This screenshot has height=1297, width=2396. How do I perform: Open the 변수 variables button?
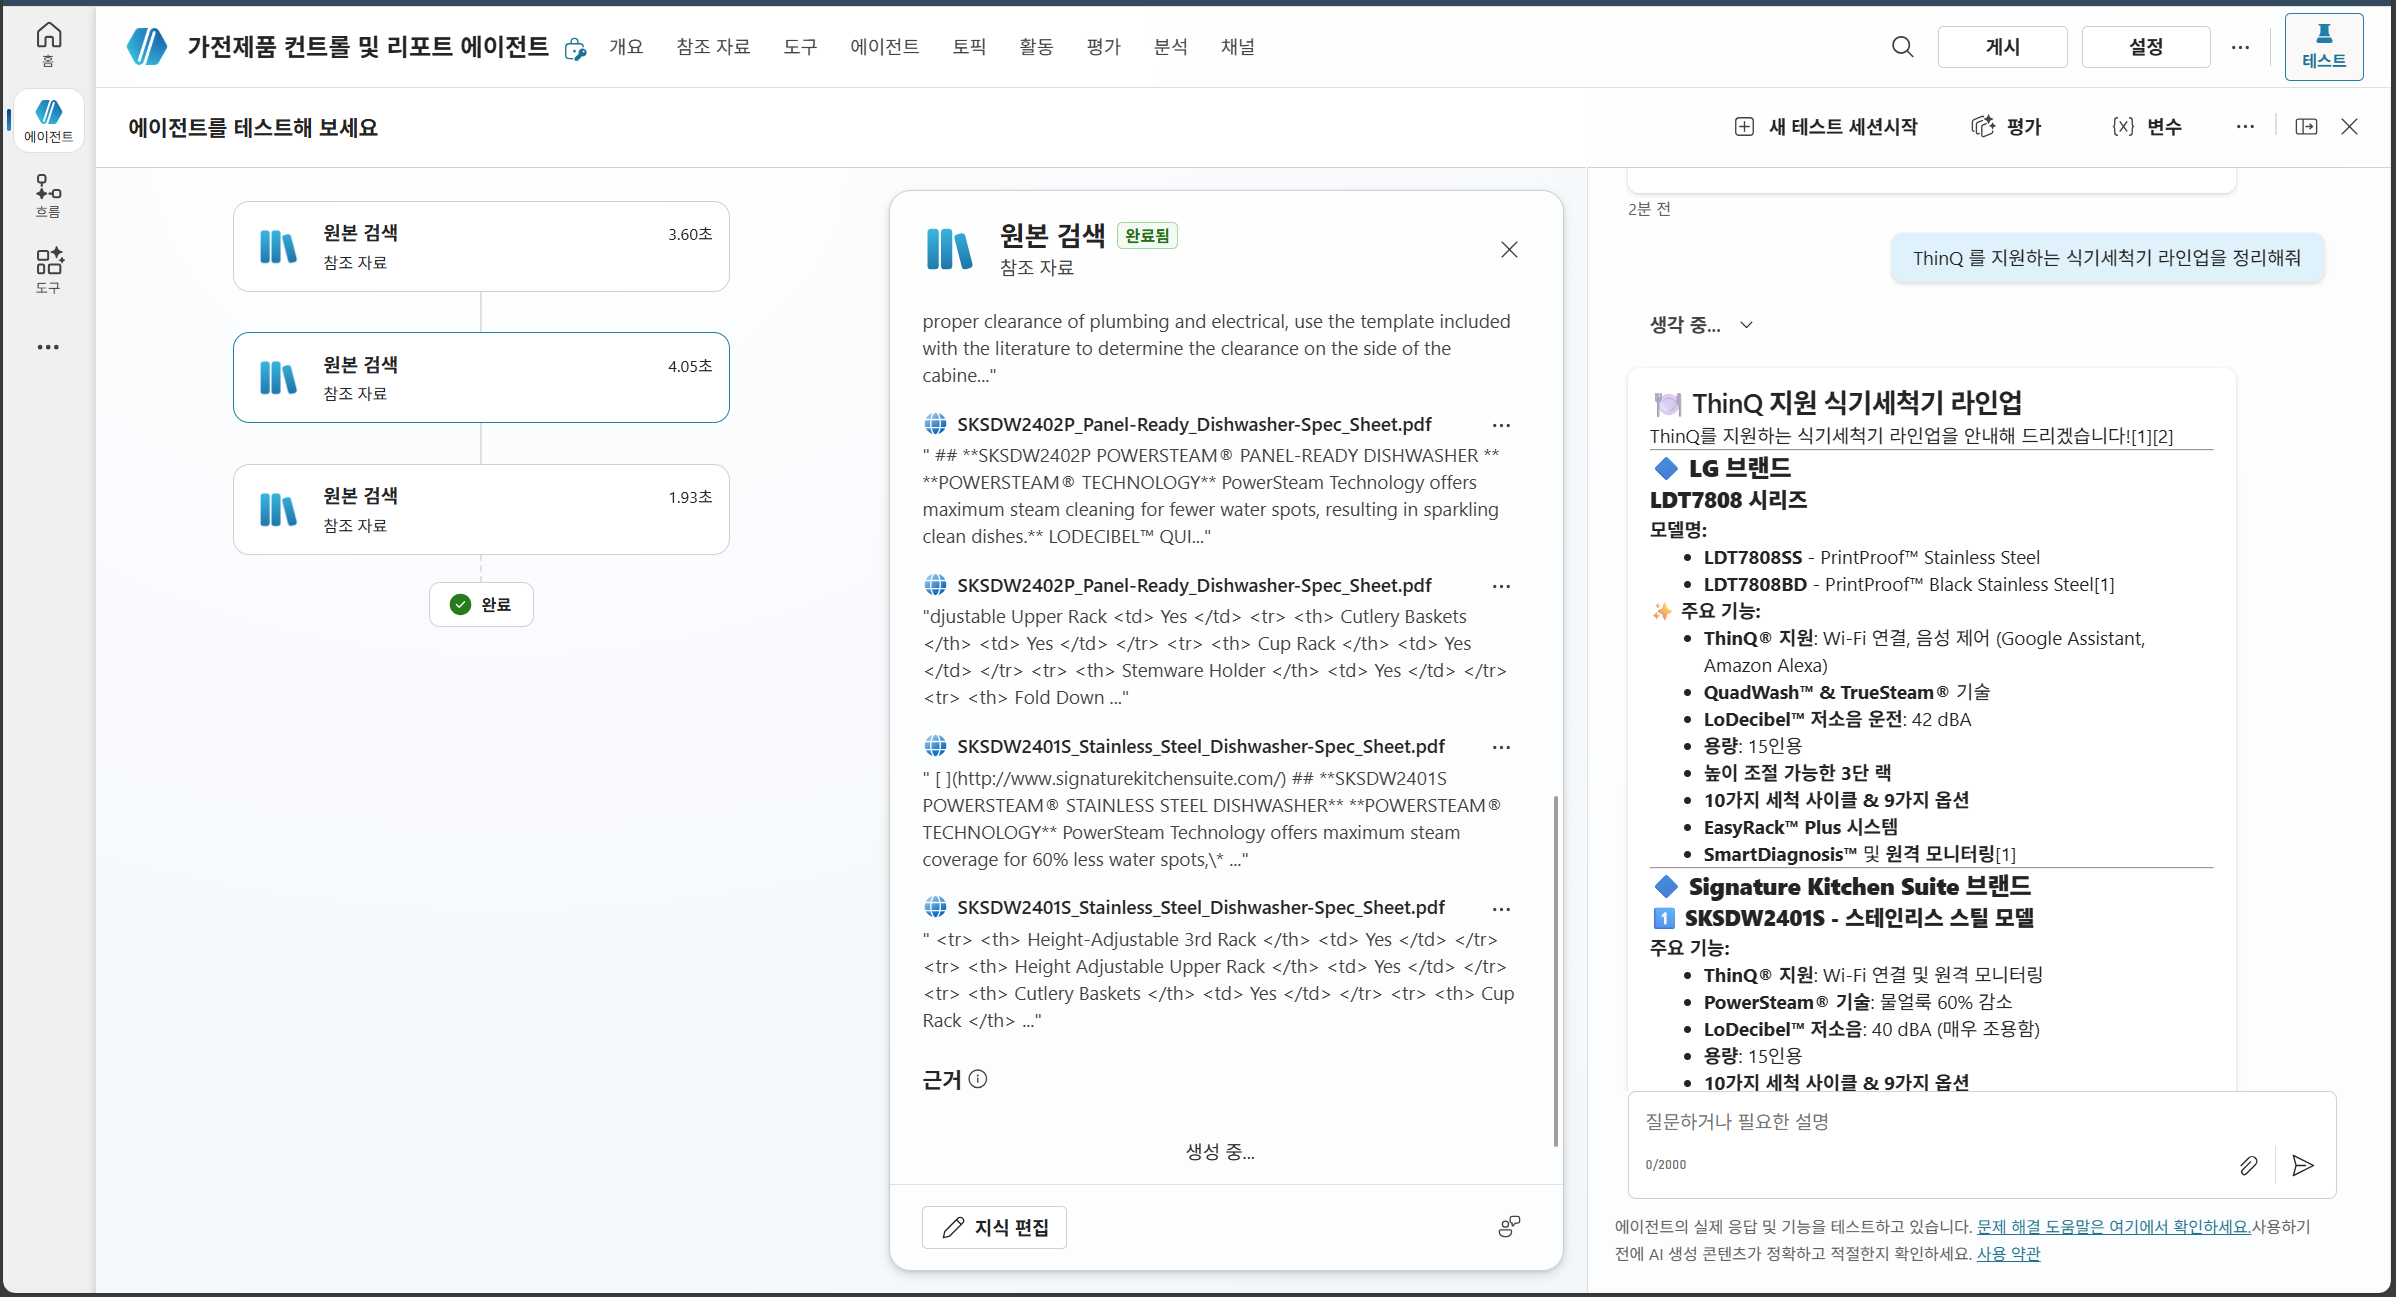click(2146, 127)
